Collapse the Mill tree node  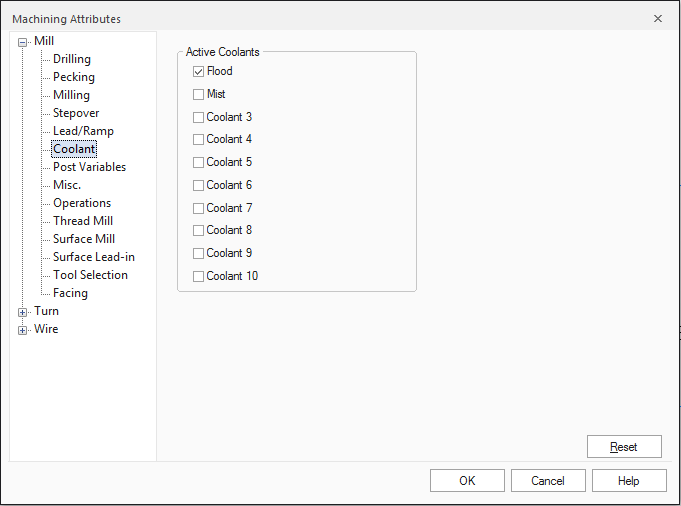(x=23, y=42)
